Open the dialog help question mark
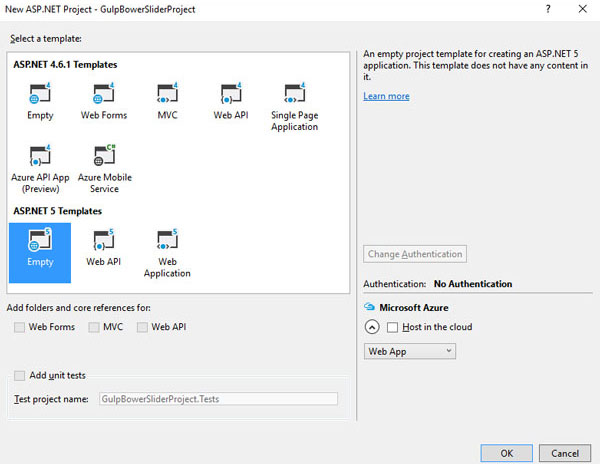The width and height of the screenshot is (600, 464). 548,9
